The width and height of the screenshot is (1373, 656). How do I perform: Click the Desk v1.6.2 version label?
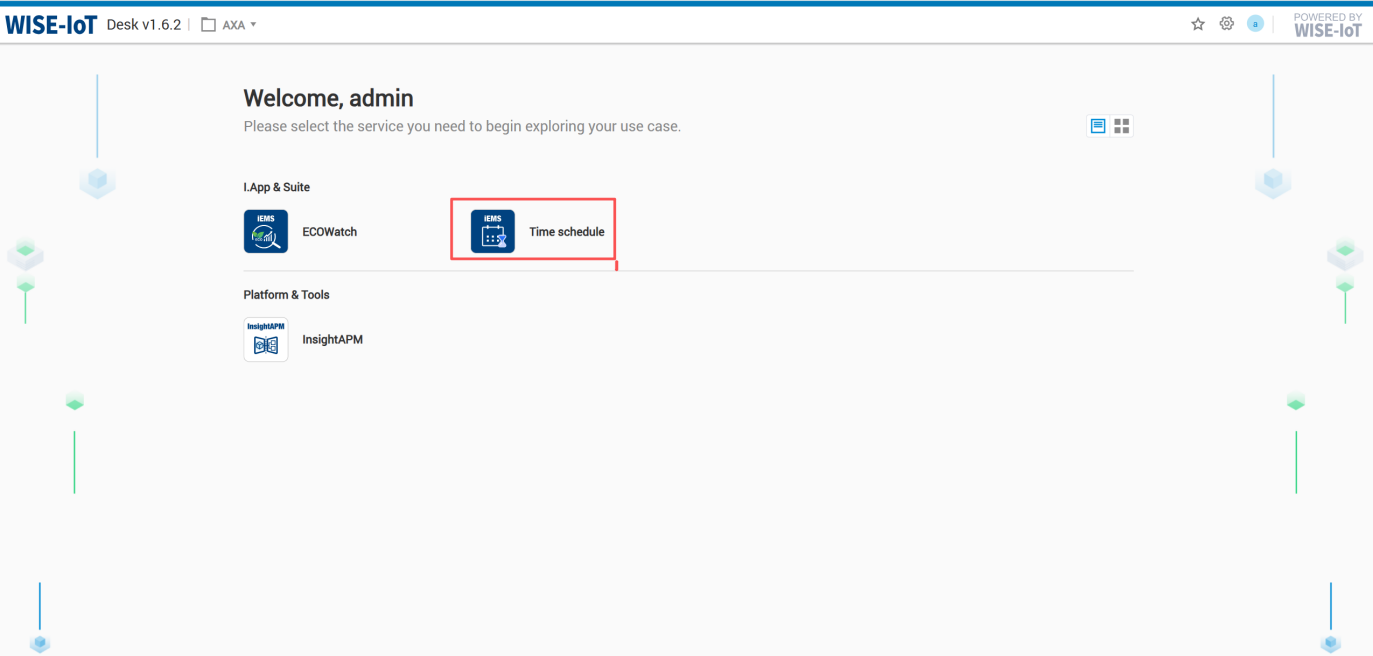click(x=143, y=25)
